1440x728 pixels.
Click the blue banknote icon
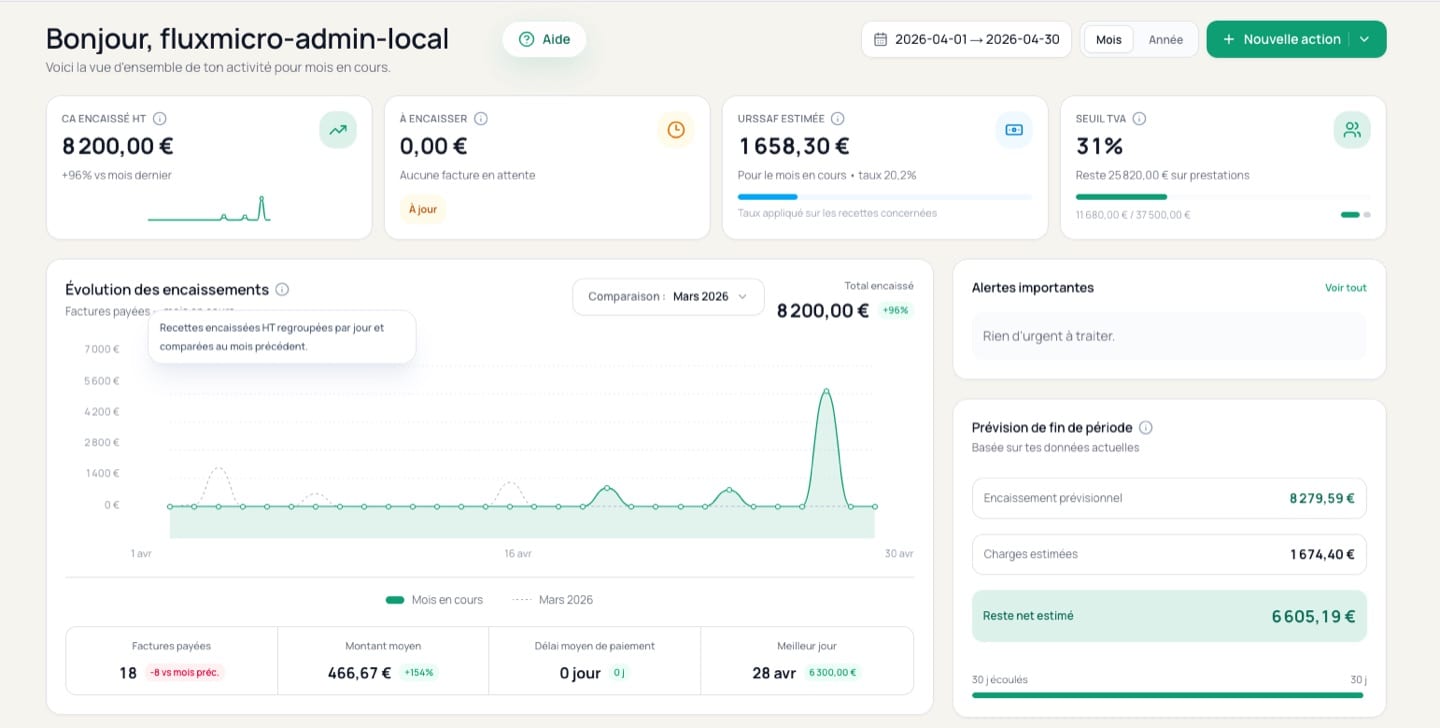(x=1014, y=130)
